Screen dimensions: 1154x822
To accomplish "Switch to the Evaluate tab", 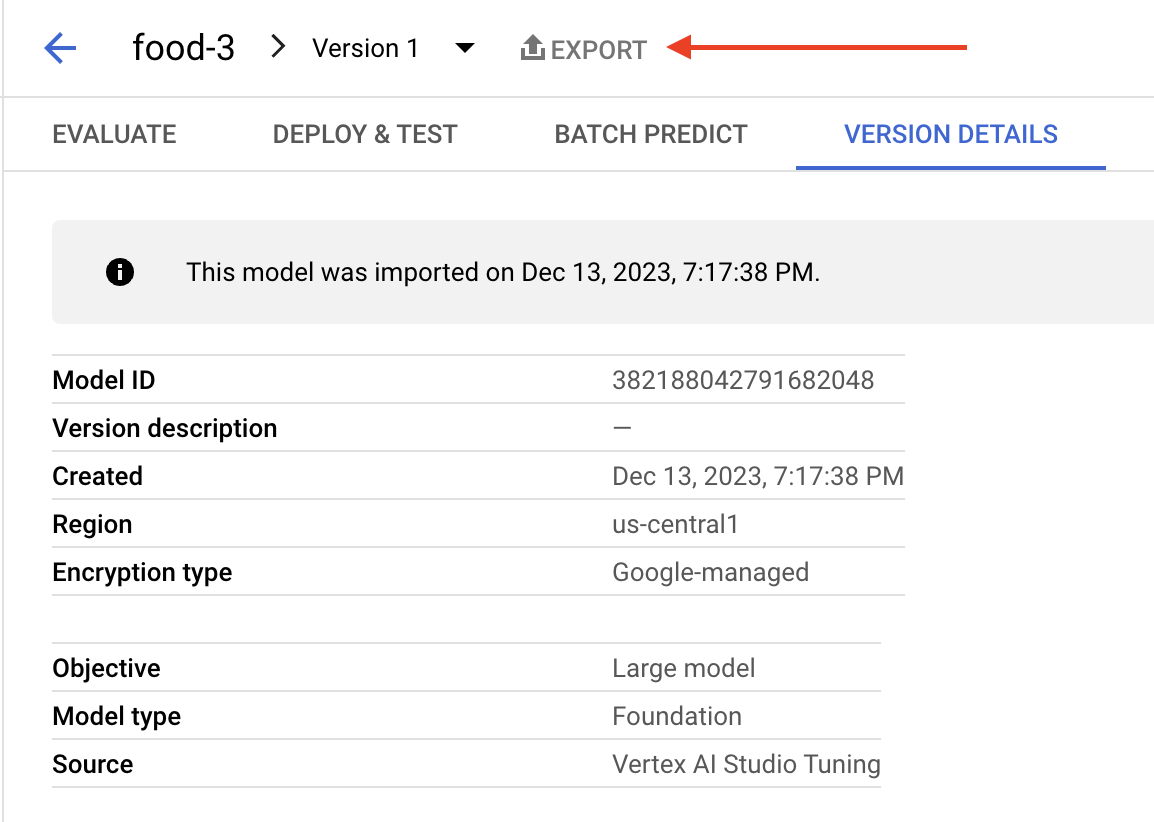I will [114, 135].
